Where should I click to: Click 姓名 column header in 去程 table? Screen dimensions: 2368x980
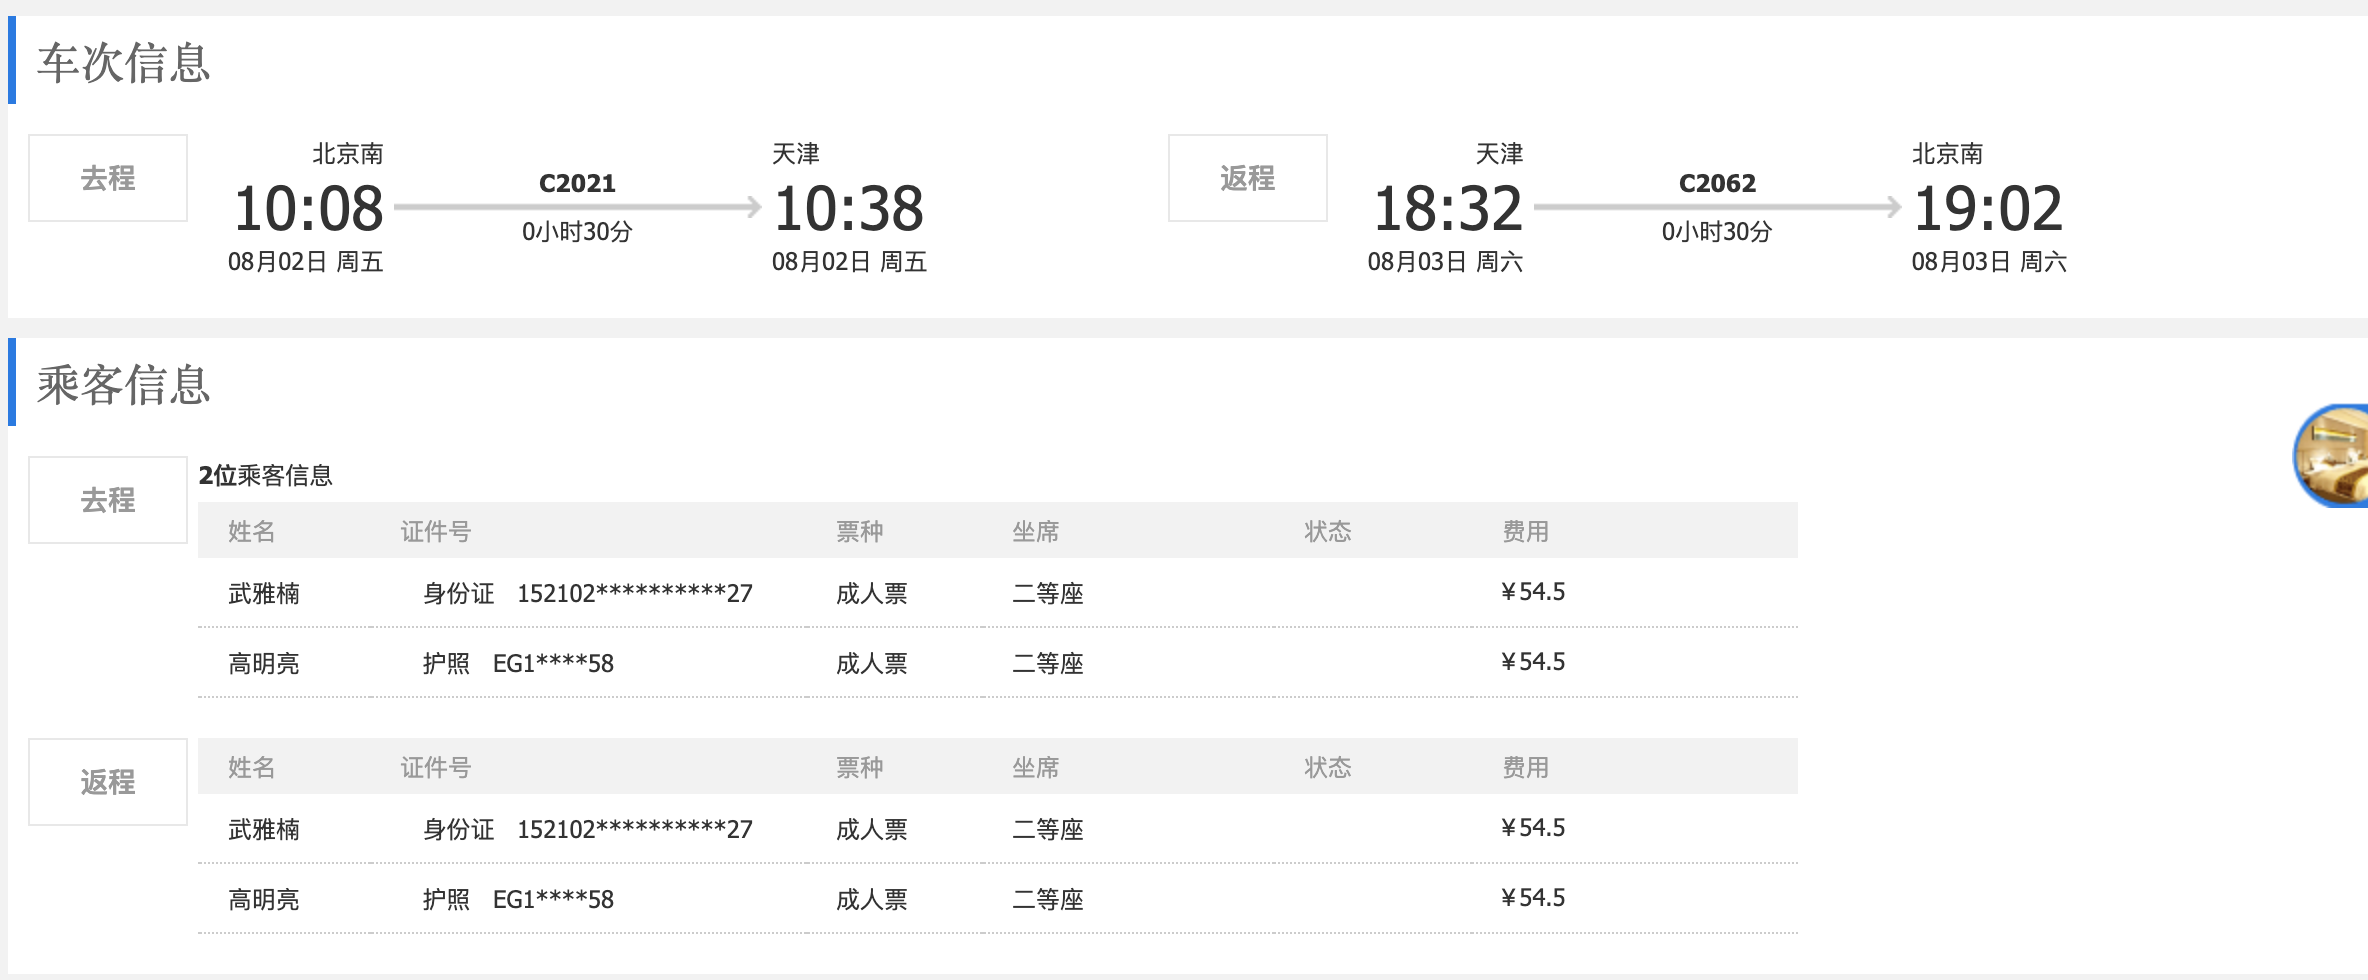coord(251,532)
